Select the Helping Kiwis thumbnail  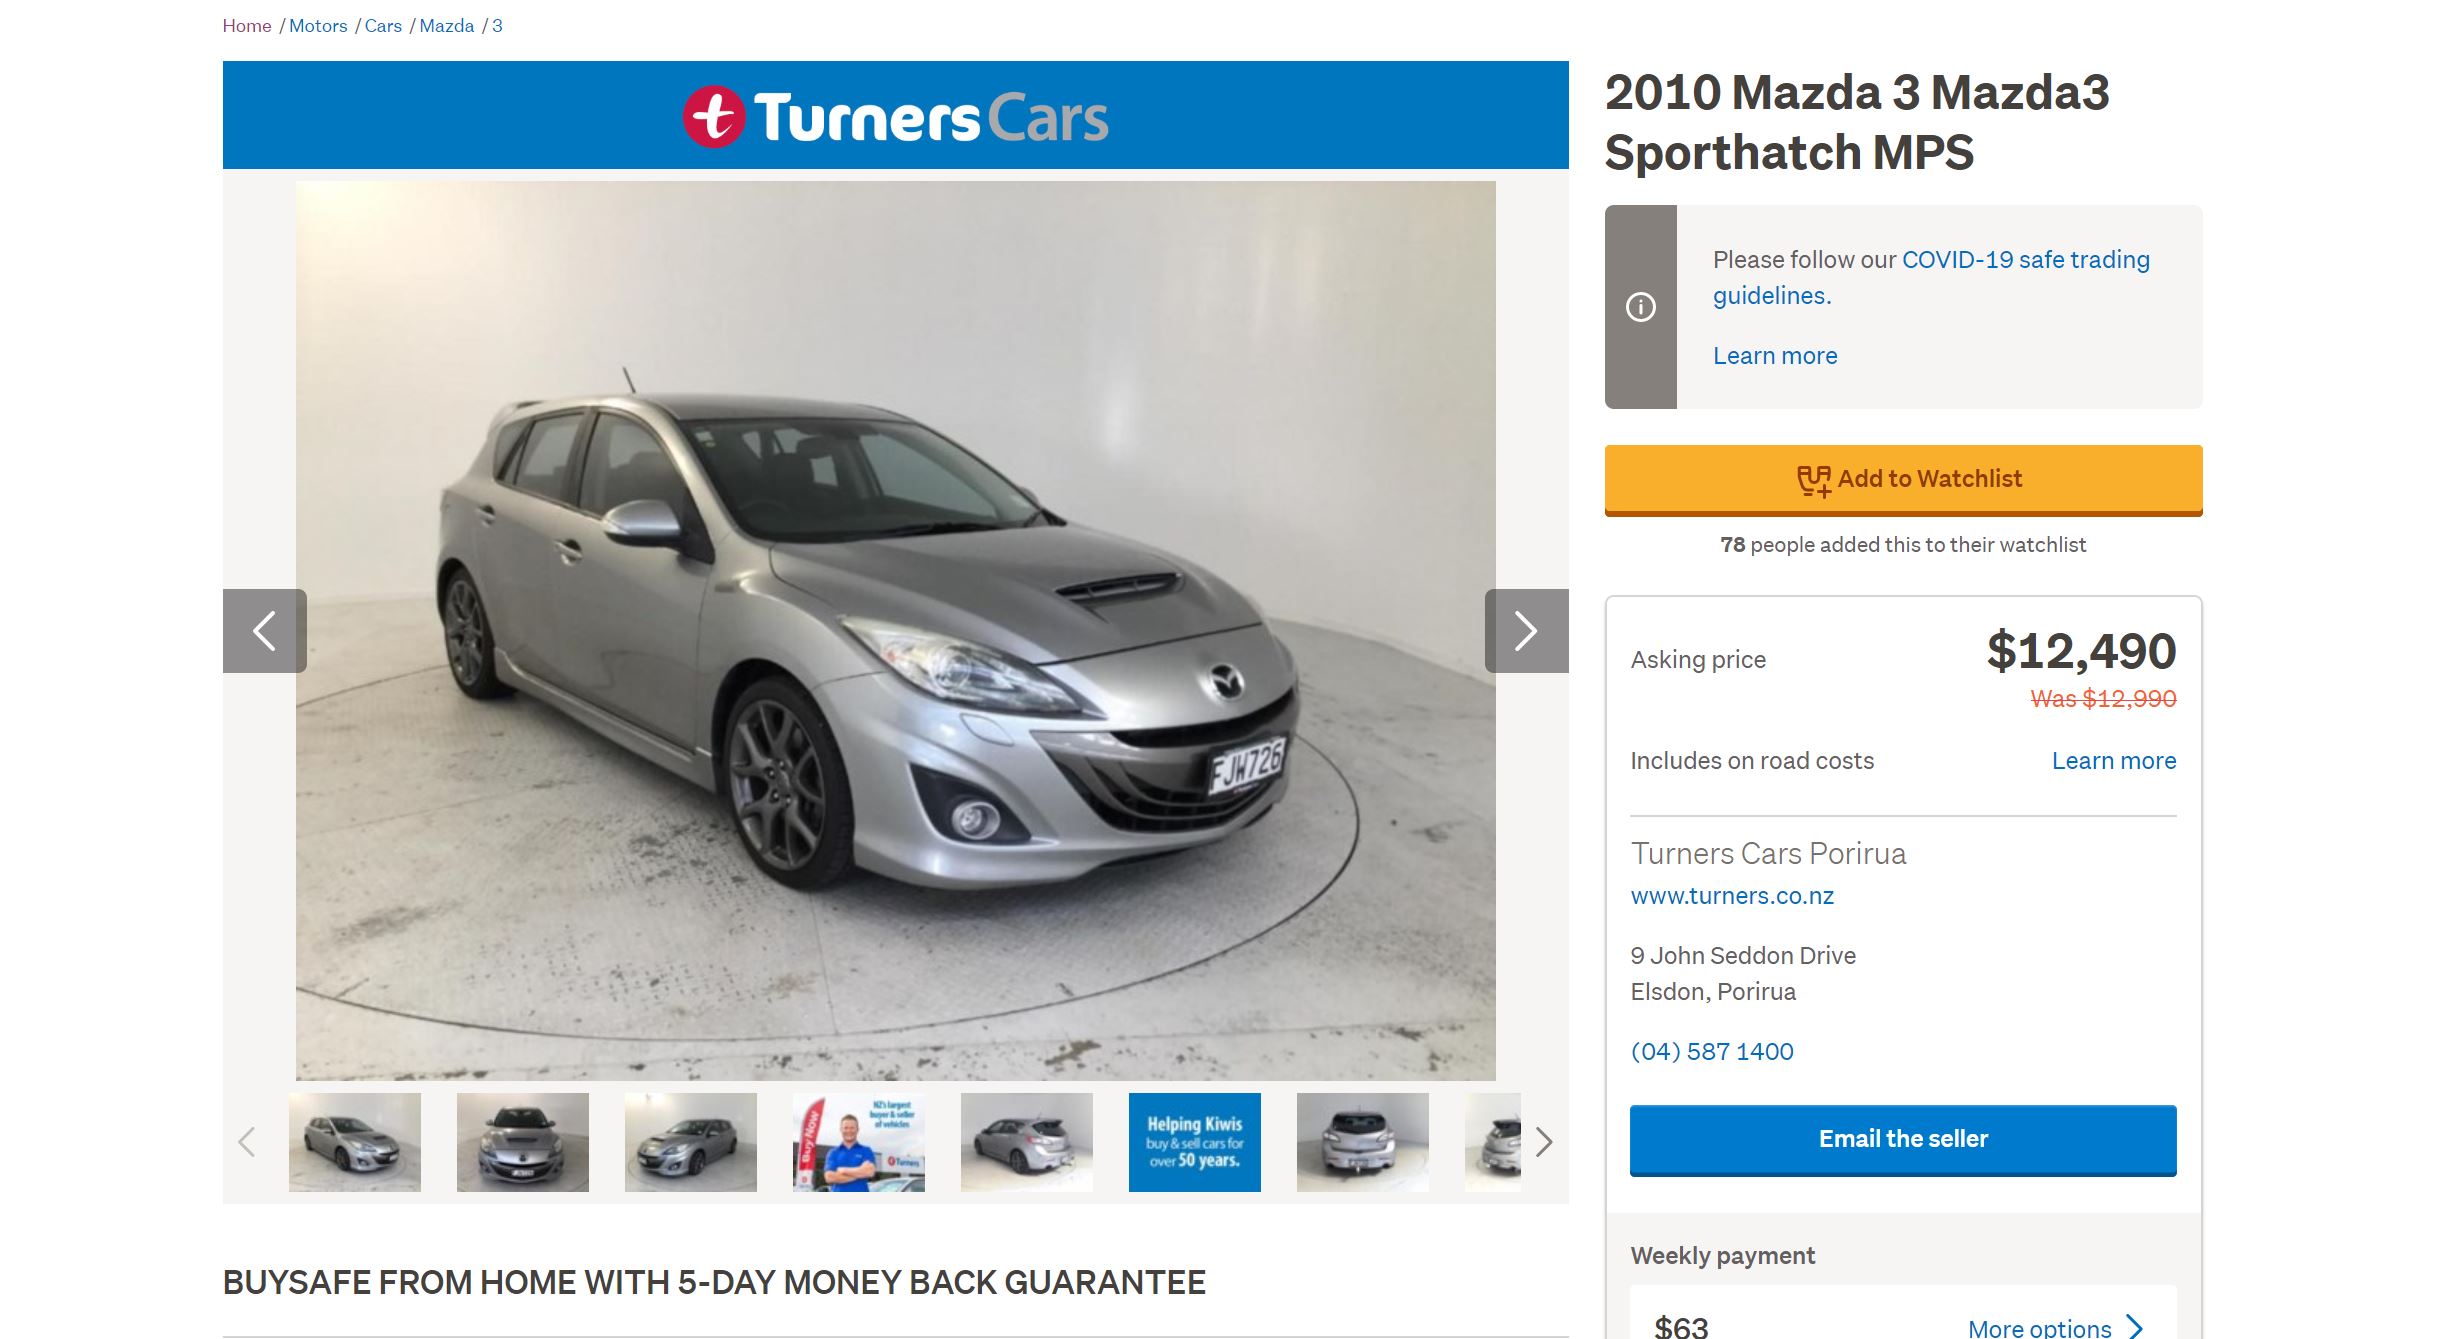tap(1194, 1142)
